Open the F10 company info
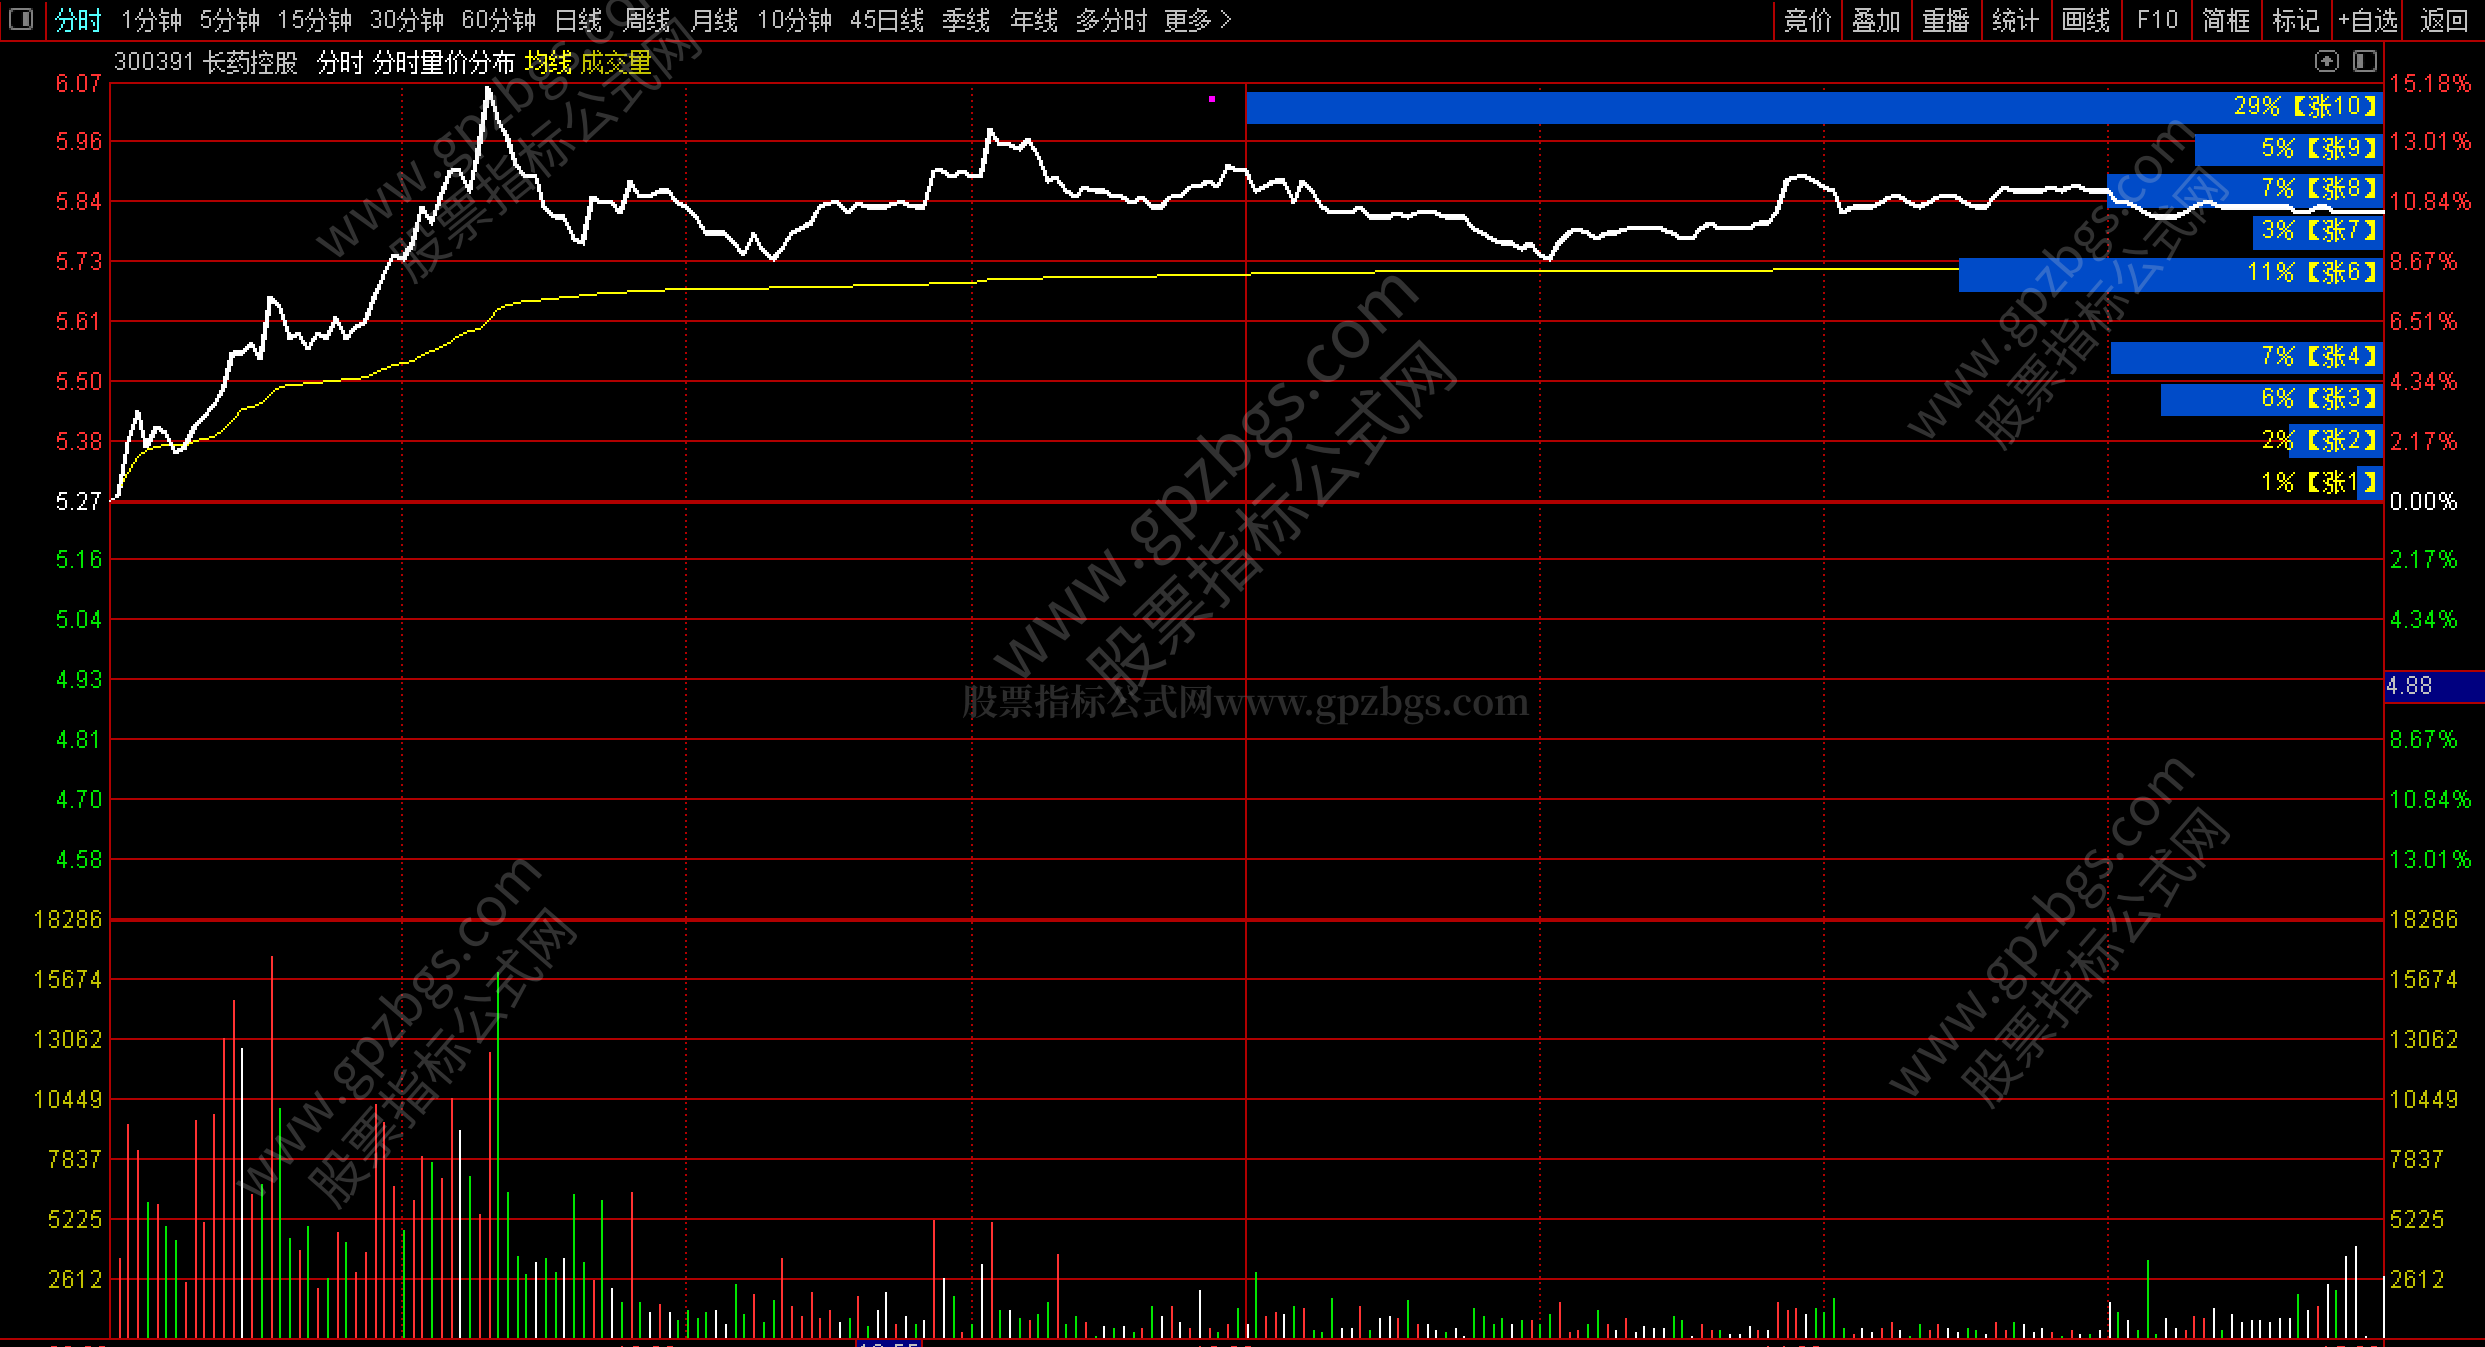The height and width of the screenshot is (1347, 2485). (x=2157, y=20)
